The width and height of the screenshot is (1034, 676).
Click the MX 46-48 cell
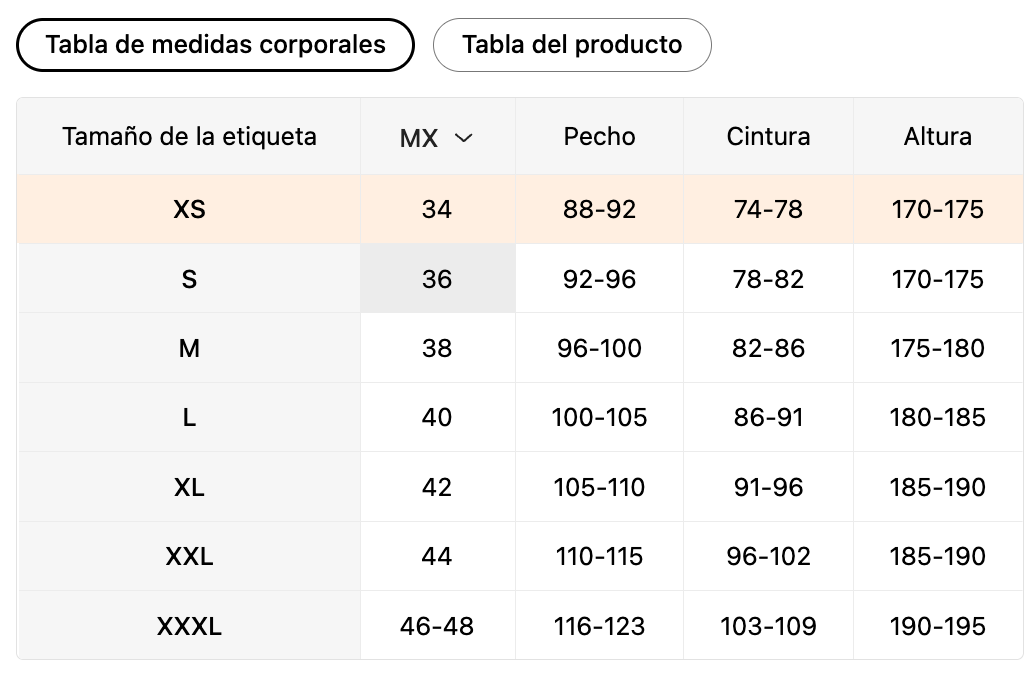tap(437, 626)
